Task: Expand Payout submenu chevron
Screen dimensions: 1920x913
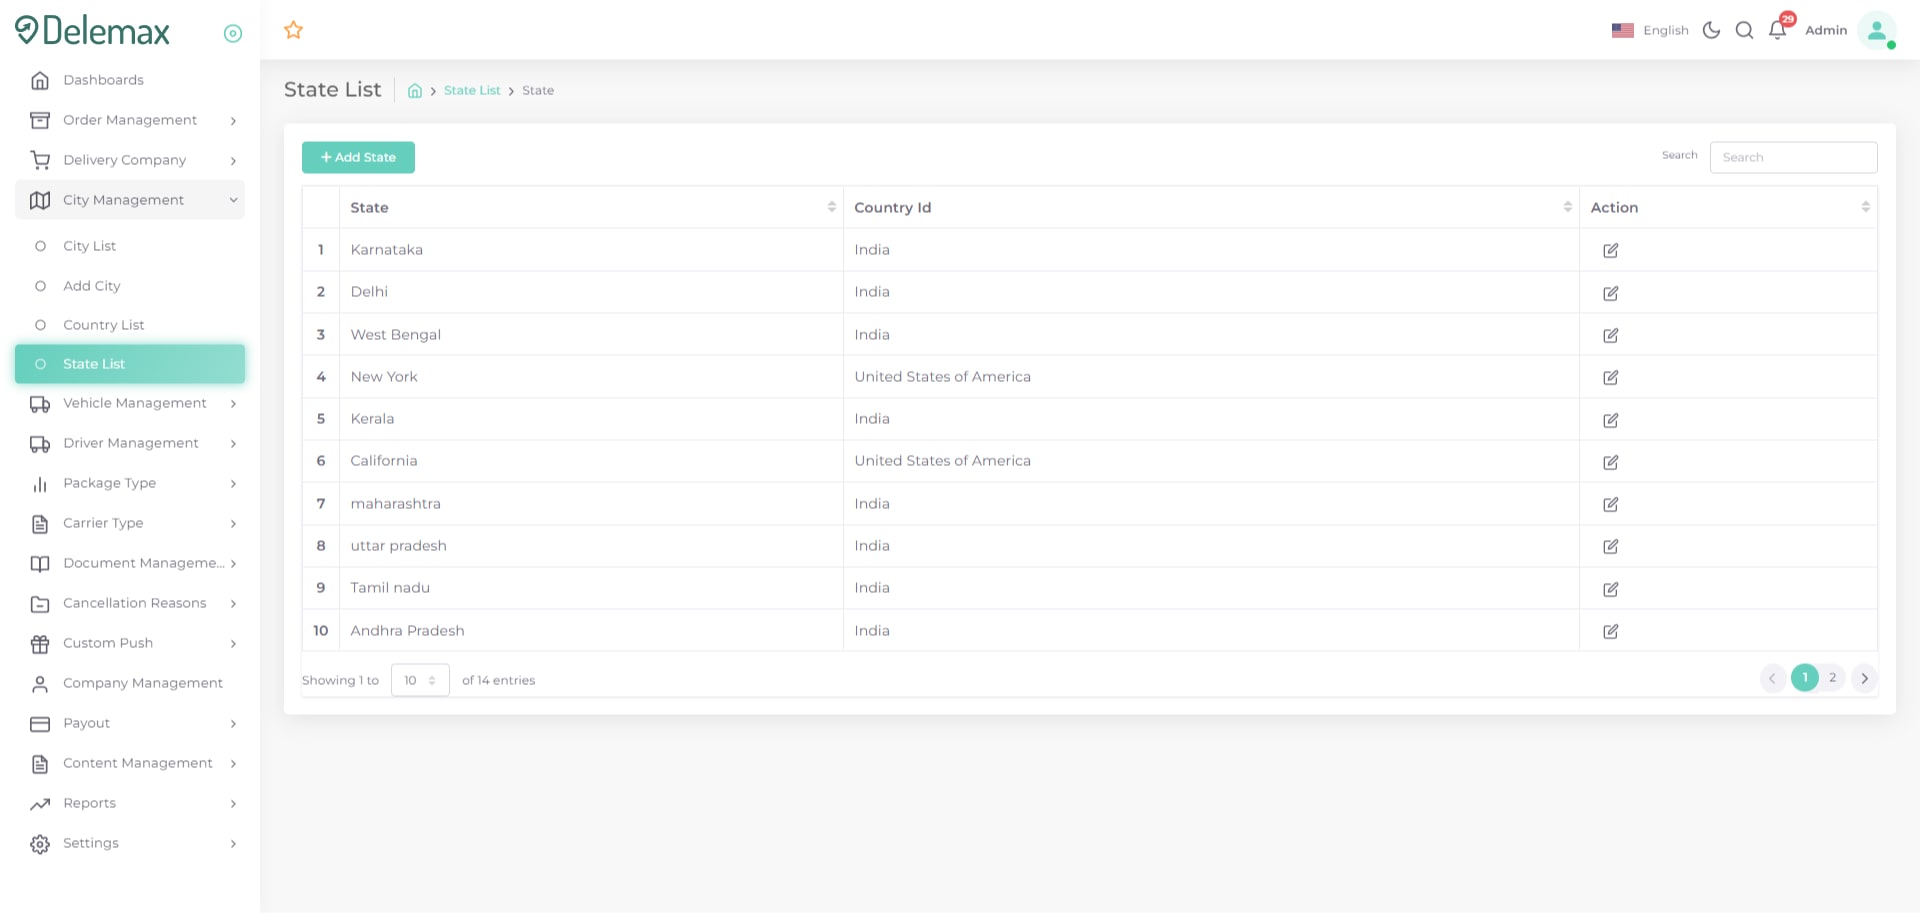Action: (x=233, y=724)
